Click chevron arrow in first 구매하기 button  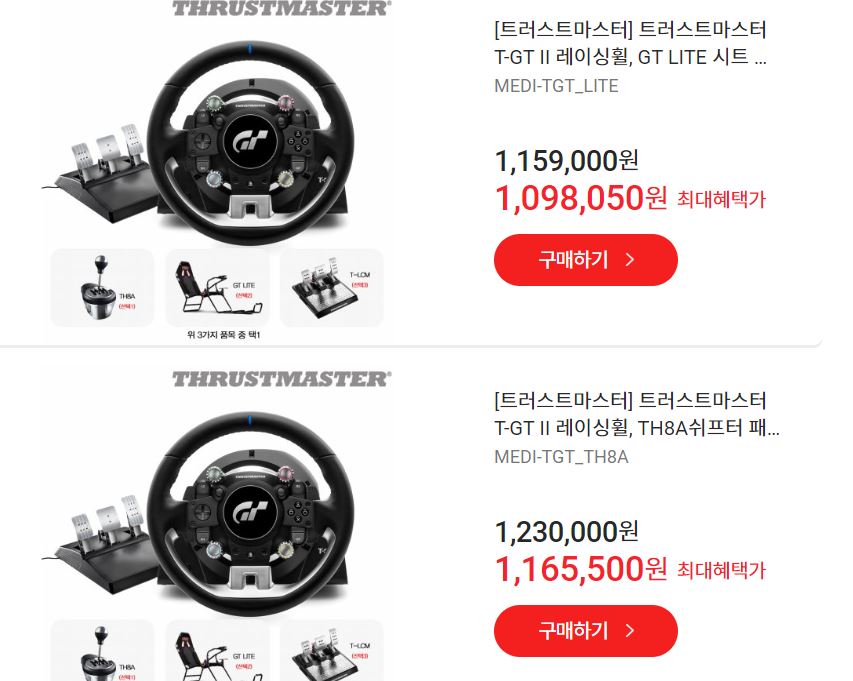pyautogui.click(x=630, y=259)
